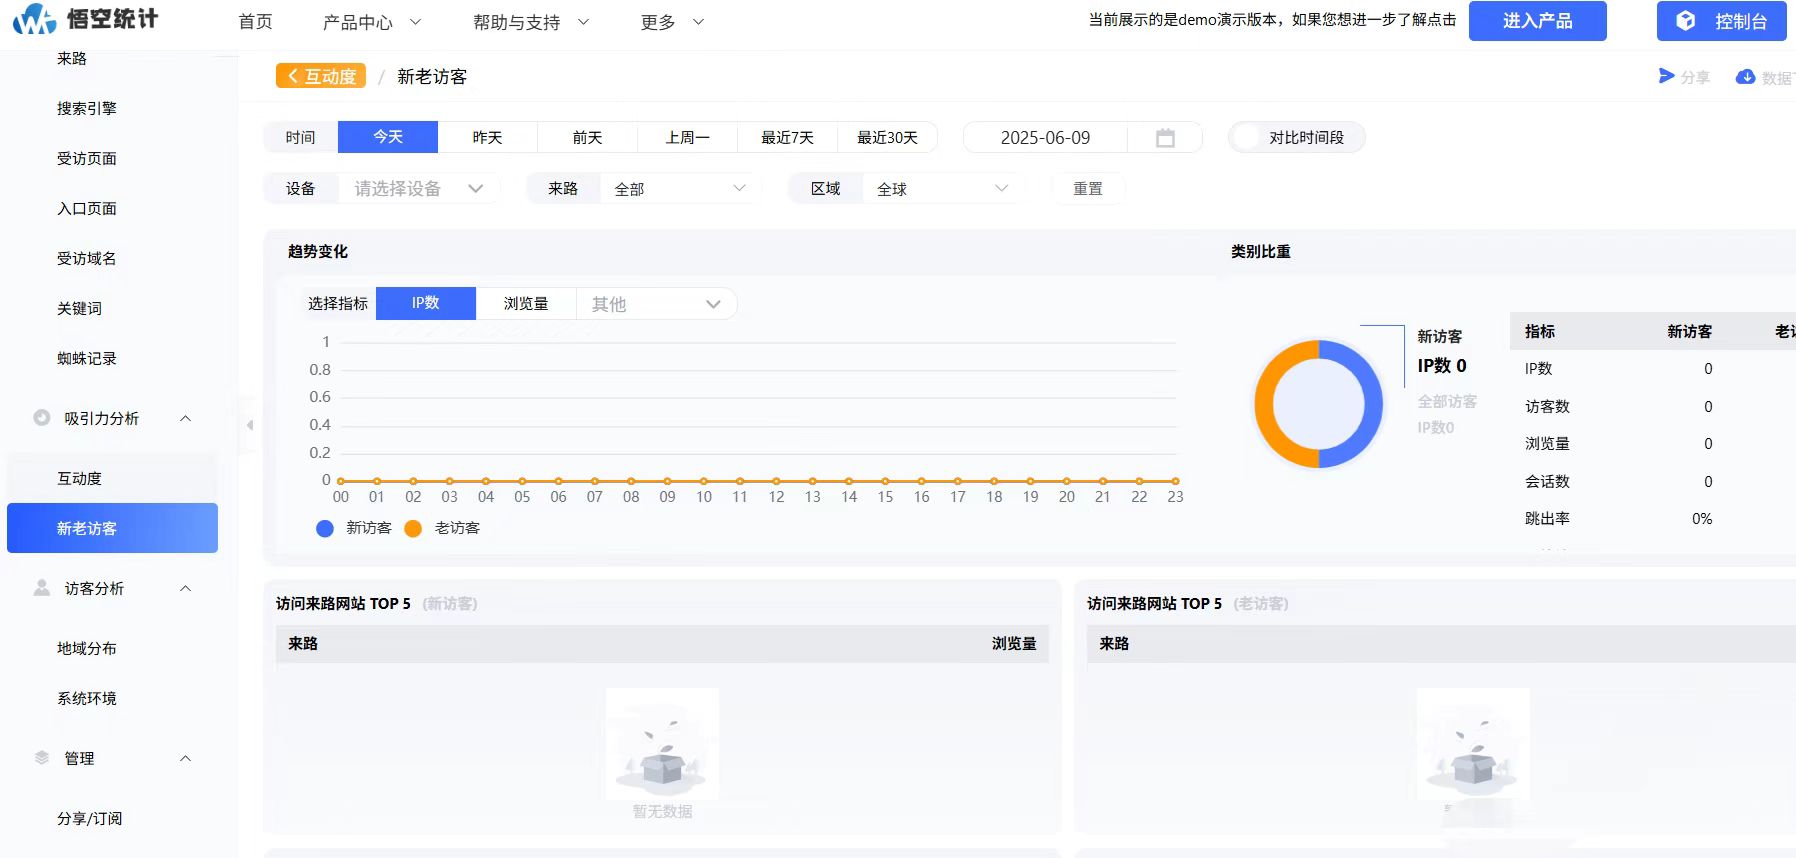
Task: Select the 浏览量 metric tab
Action: tap(526, 303)
